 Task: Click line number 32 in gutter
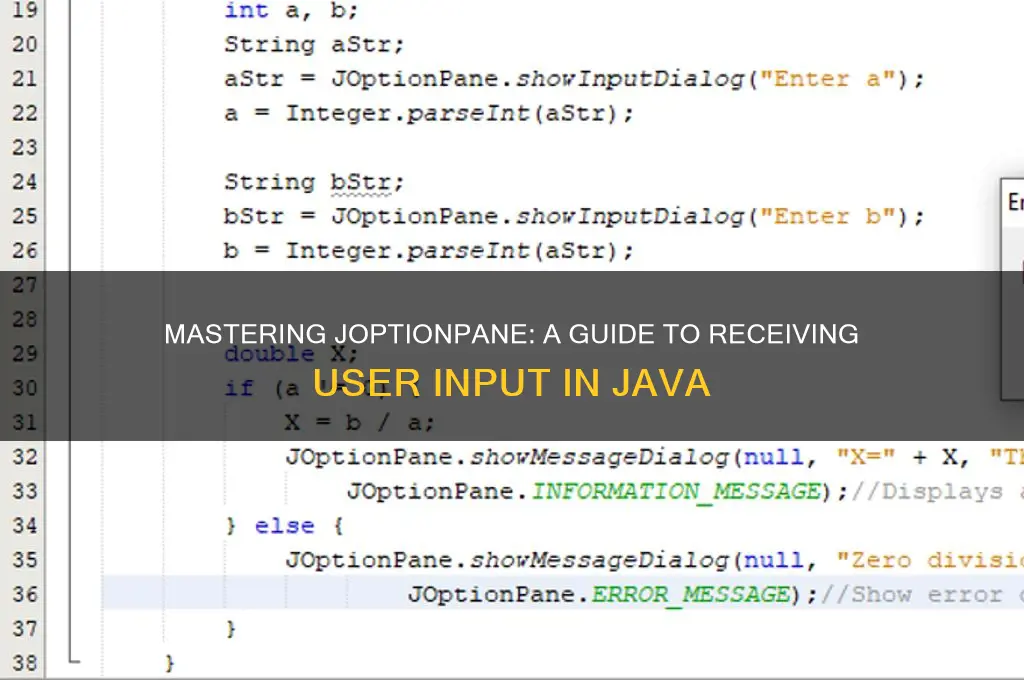pyautogui.click(x=25, y=456)
